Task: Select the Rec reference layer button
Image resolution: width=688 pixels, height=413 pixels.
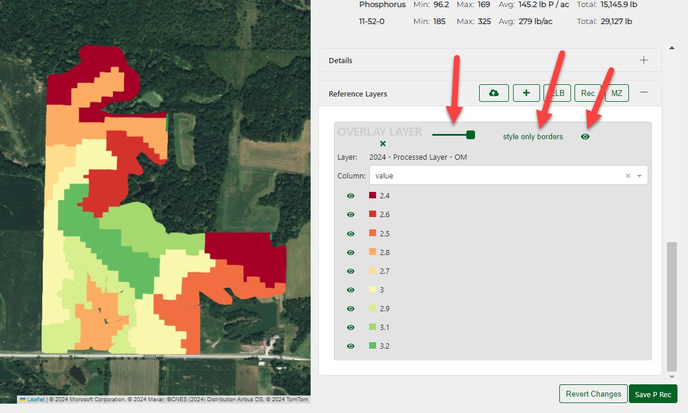Action: pos(588,93)
